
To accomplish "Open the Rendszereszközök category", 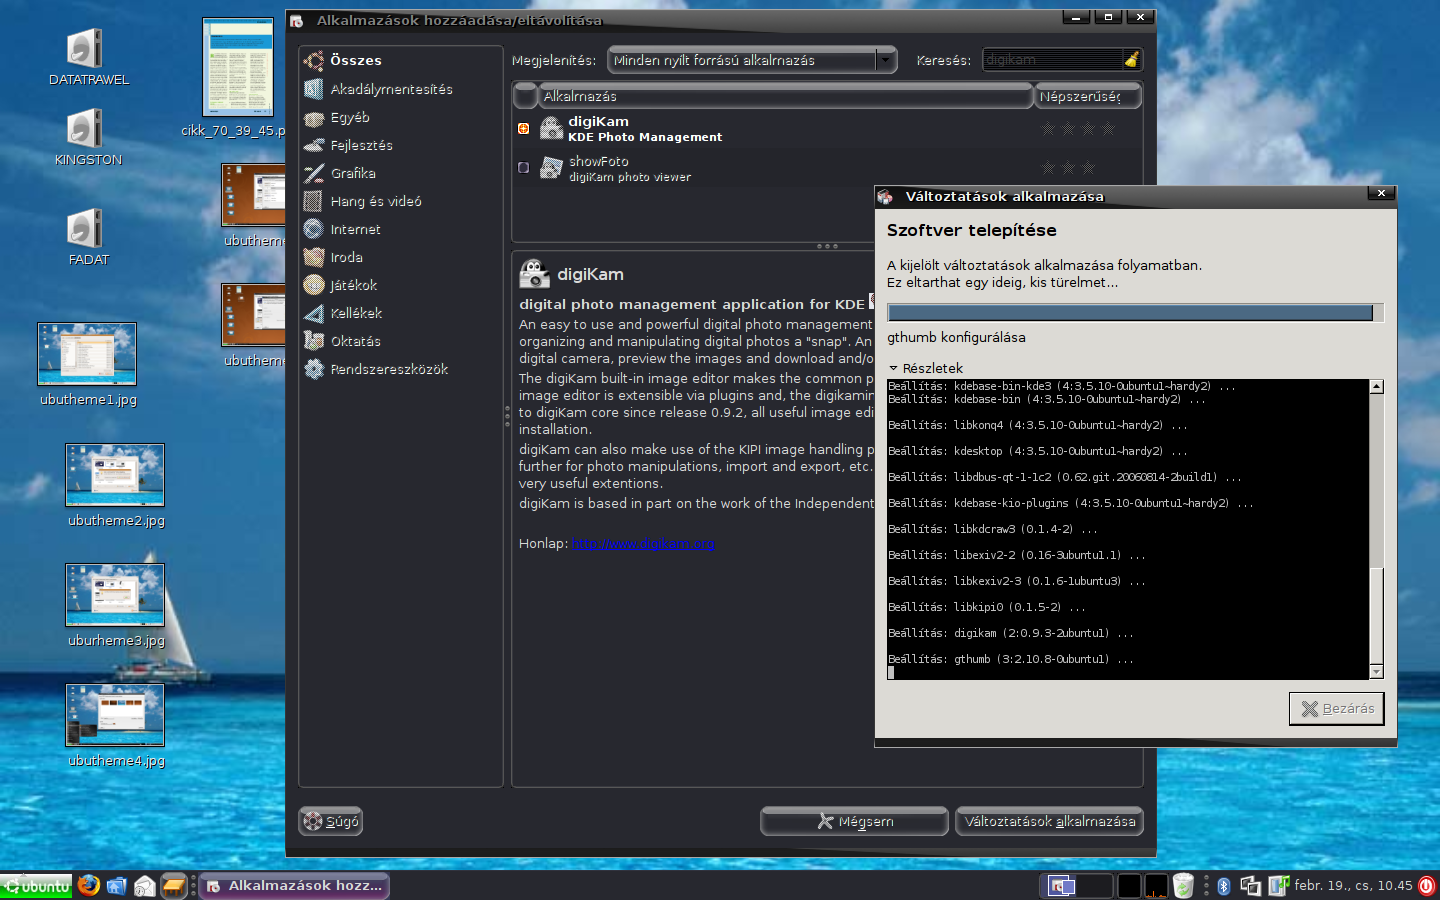I will 400,369.
